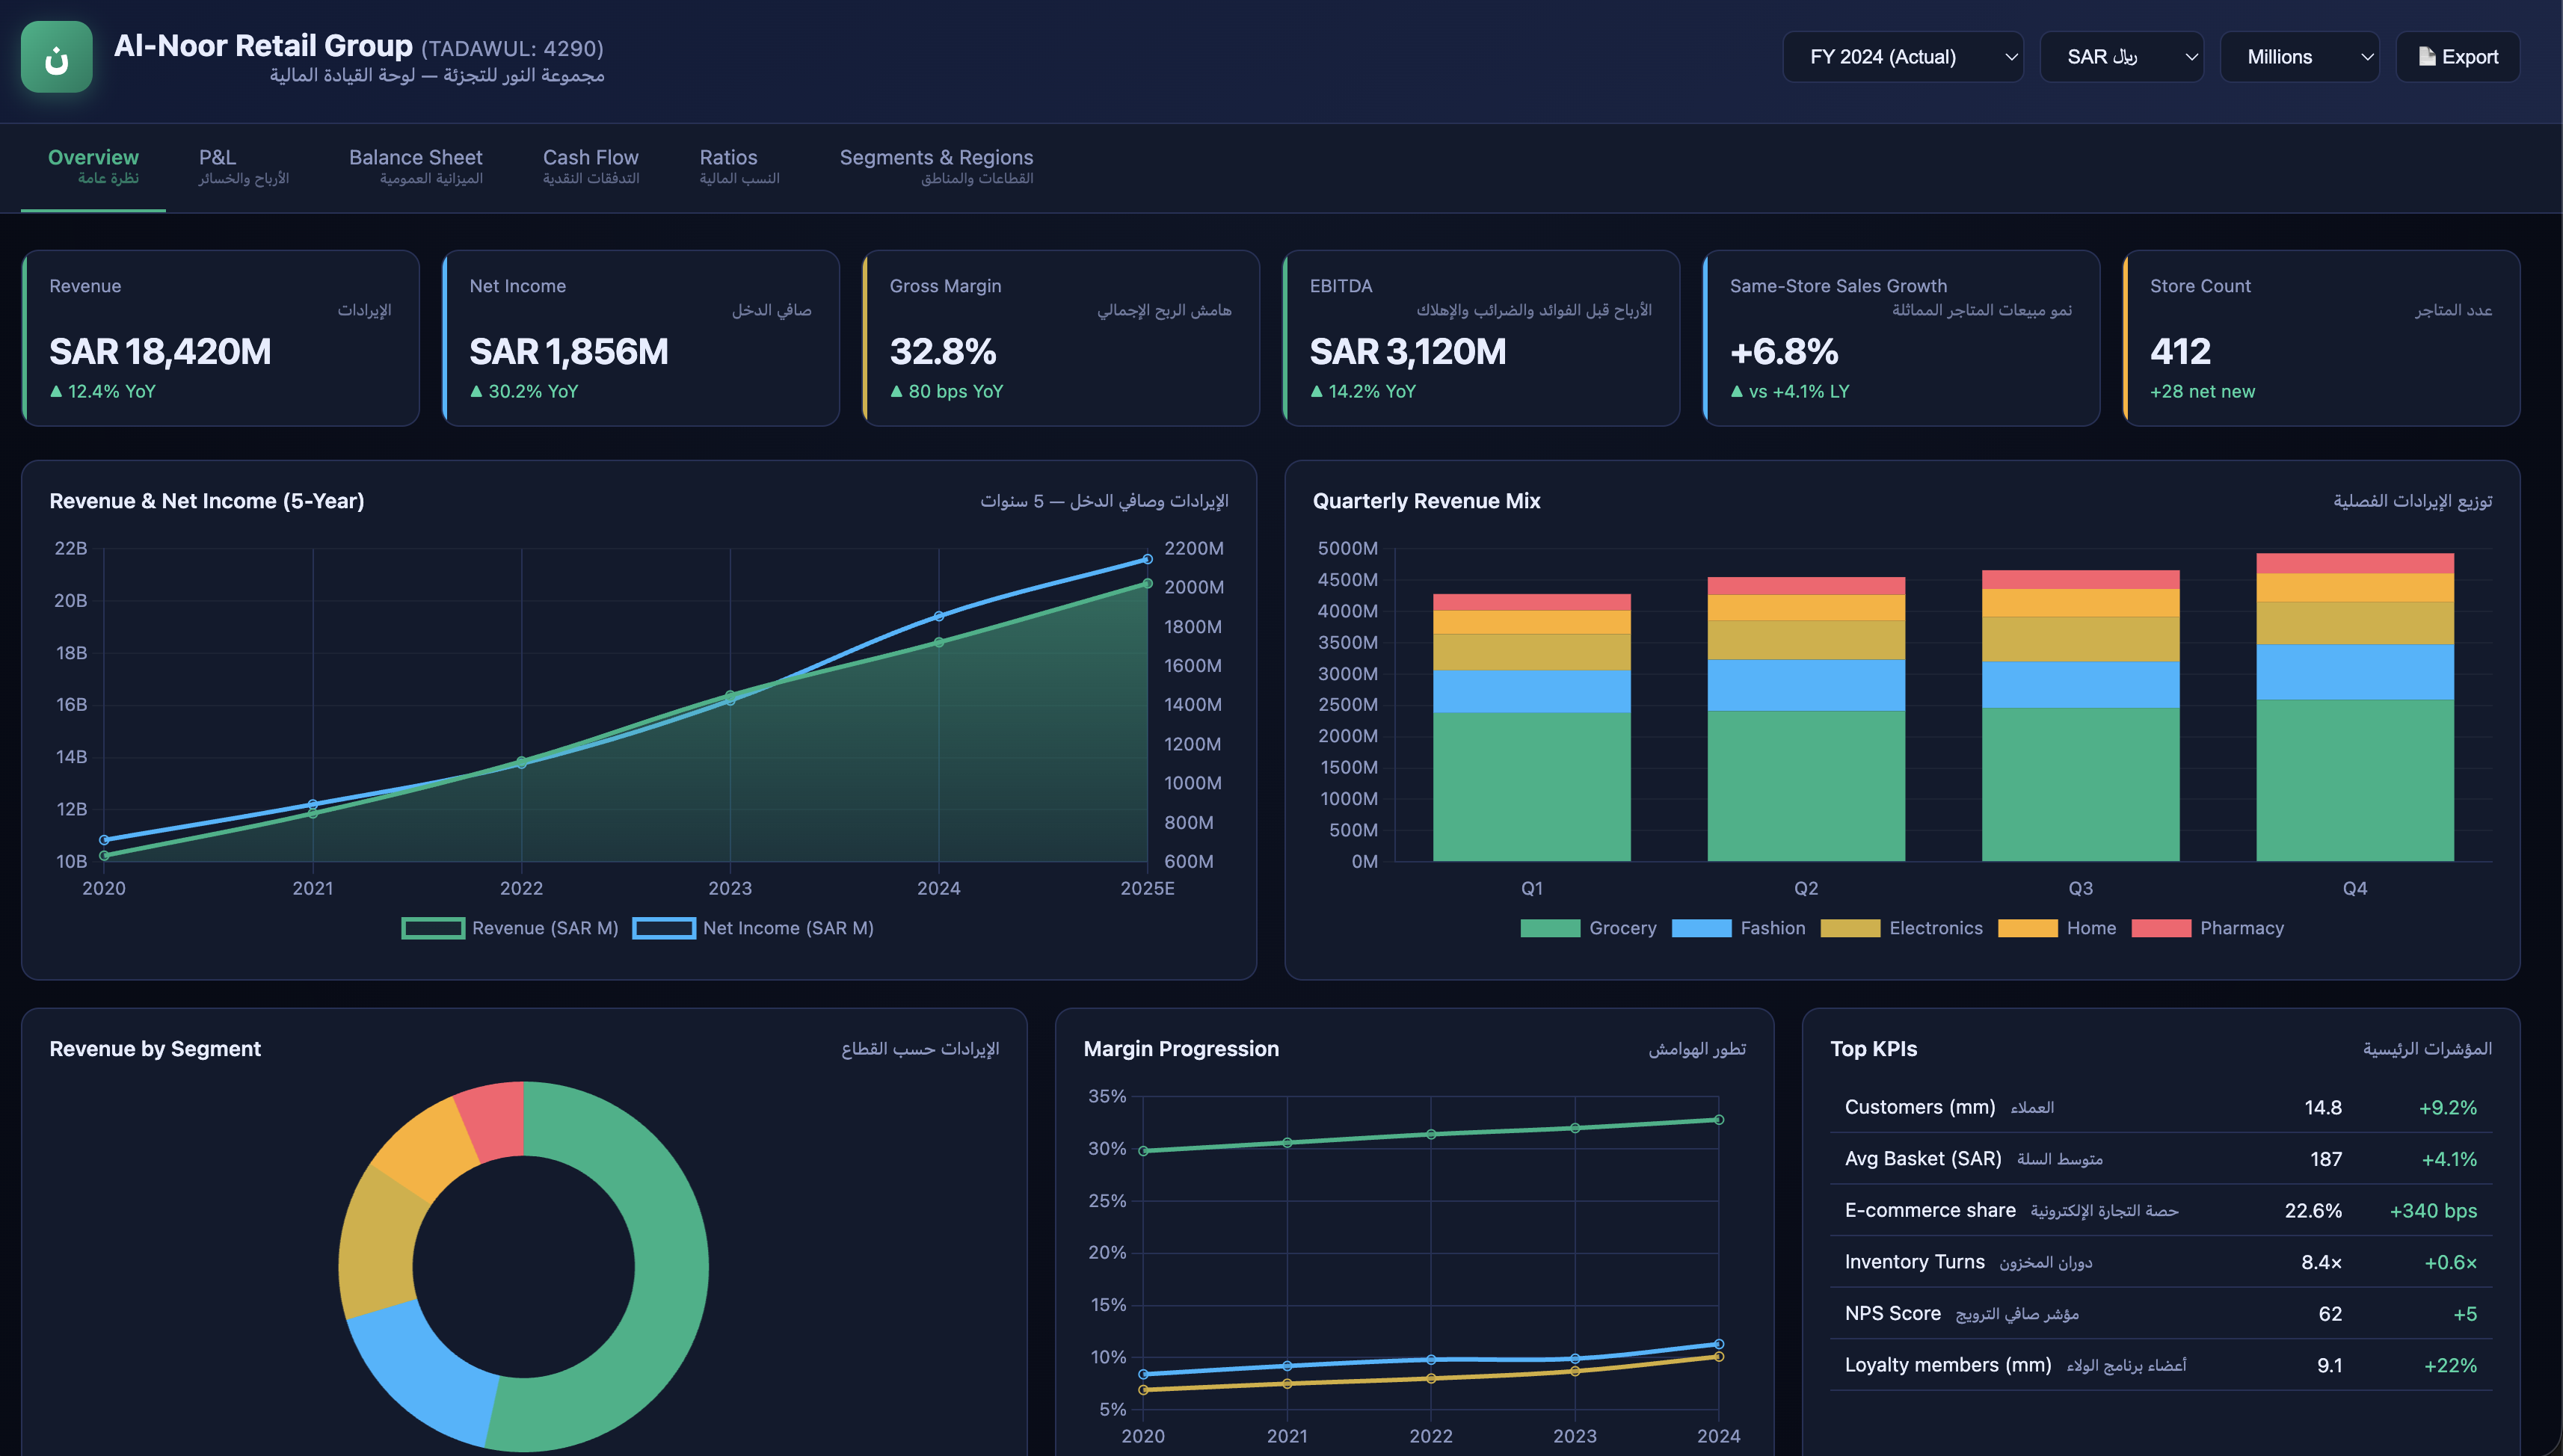Toggle the Fashion legend swatch
This screenshot has width=2563, height=1456.
coord(1701,928)
